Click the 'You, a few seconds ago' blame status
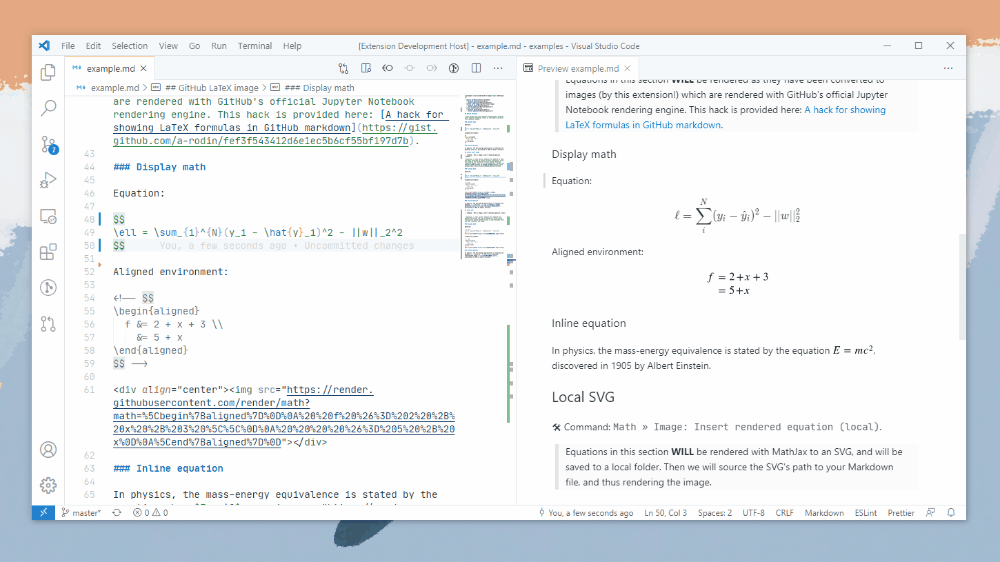Screen dimensions: 1000x562 tap(586, 513)
